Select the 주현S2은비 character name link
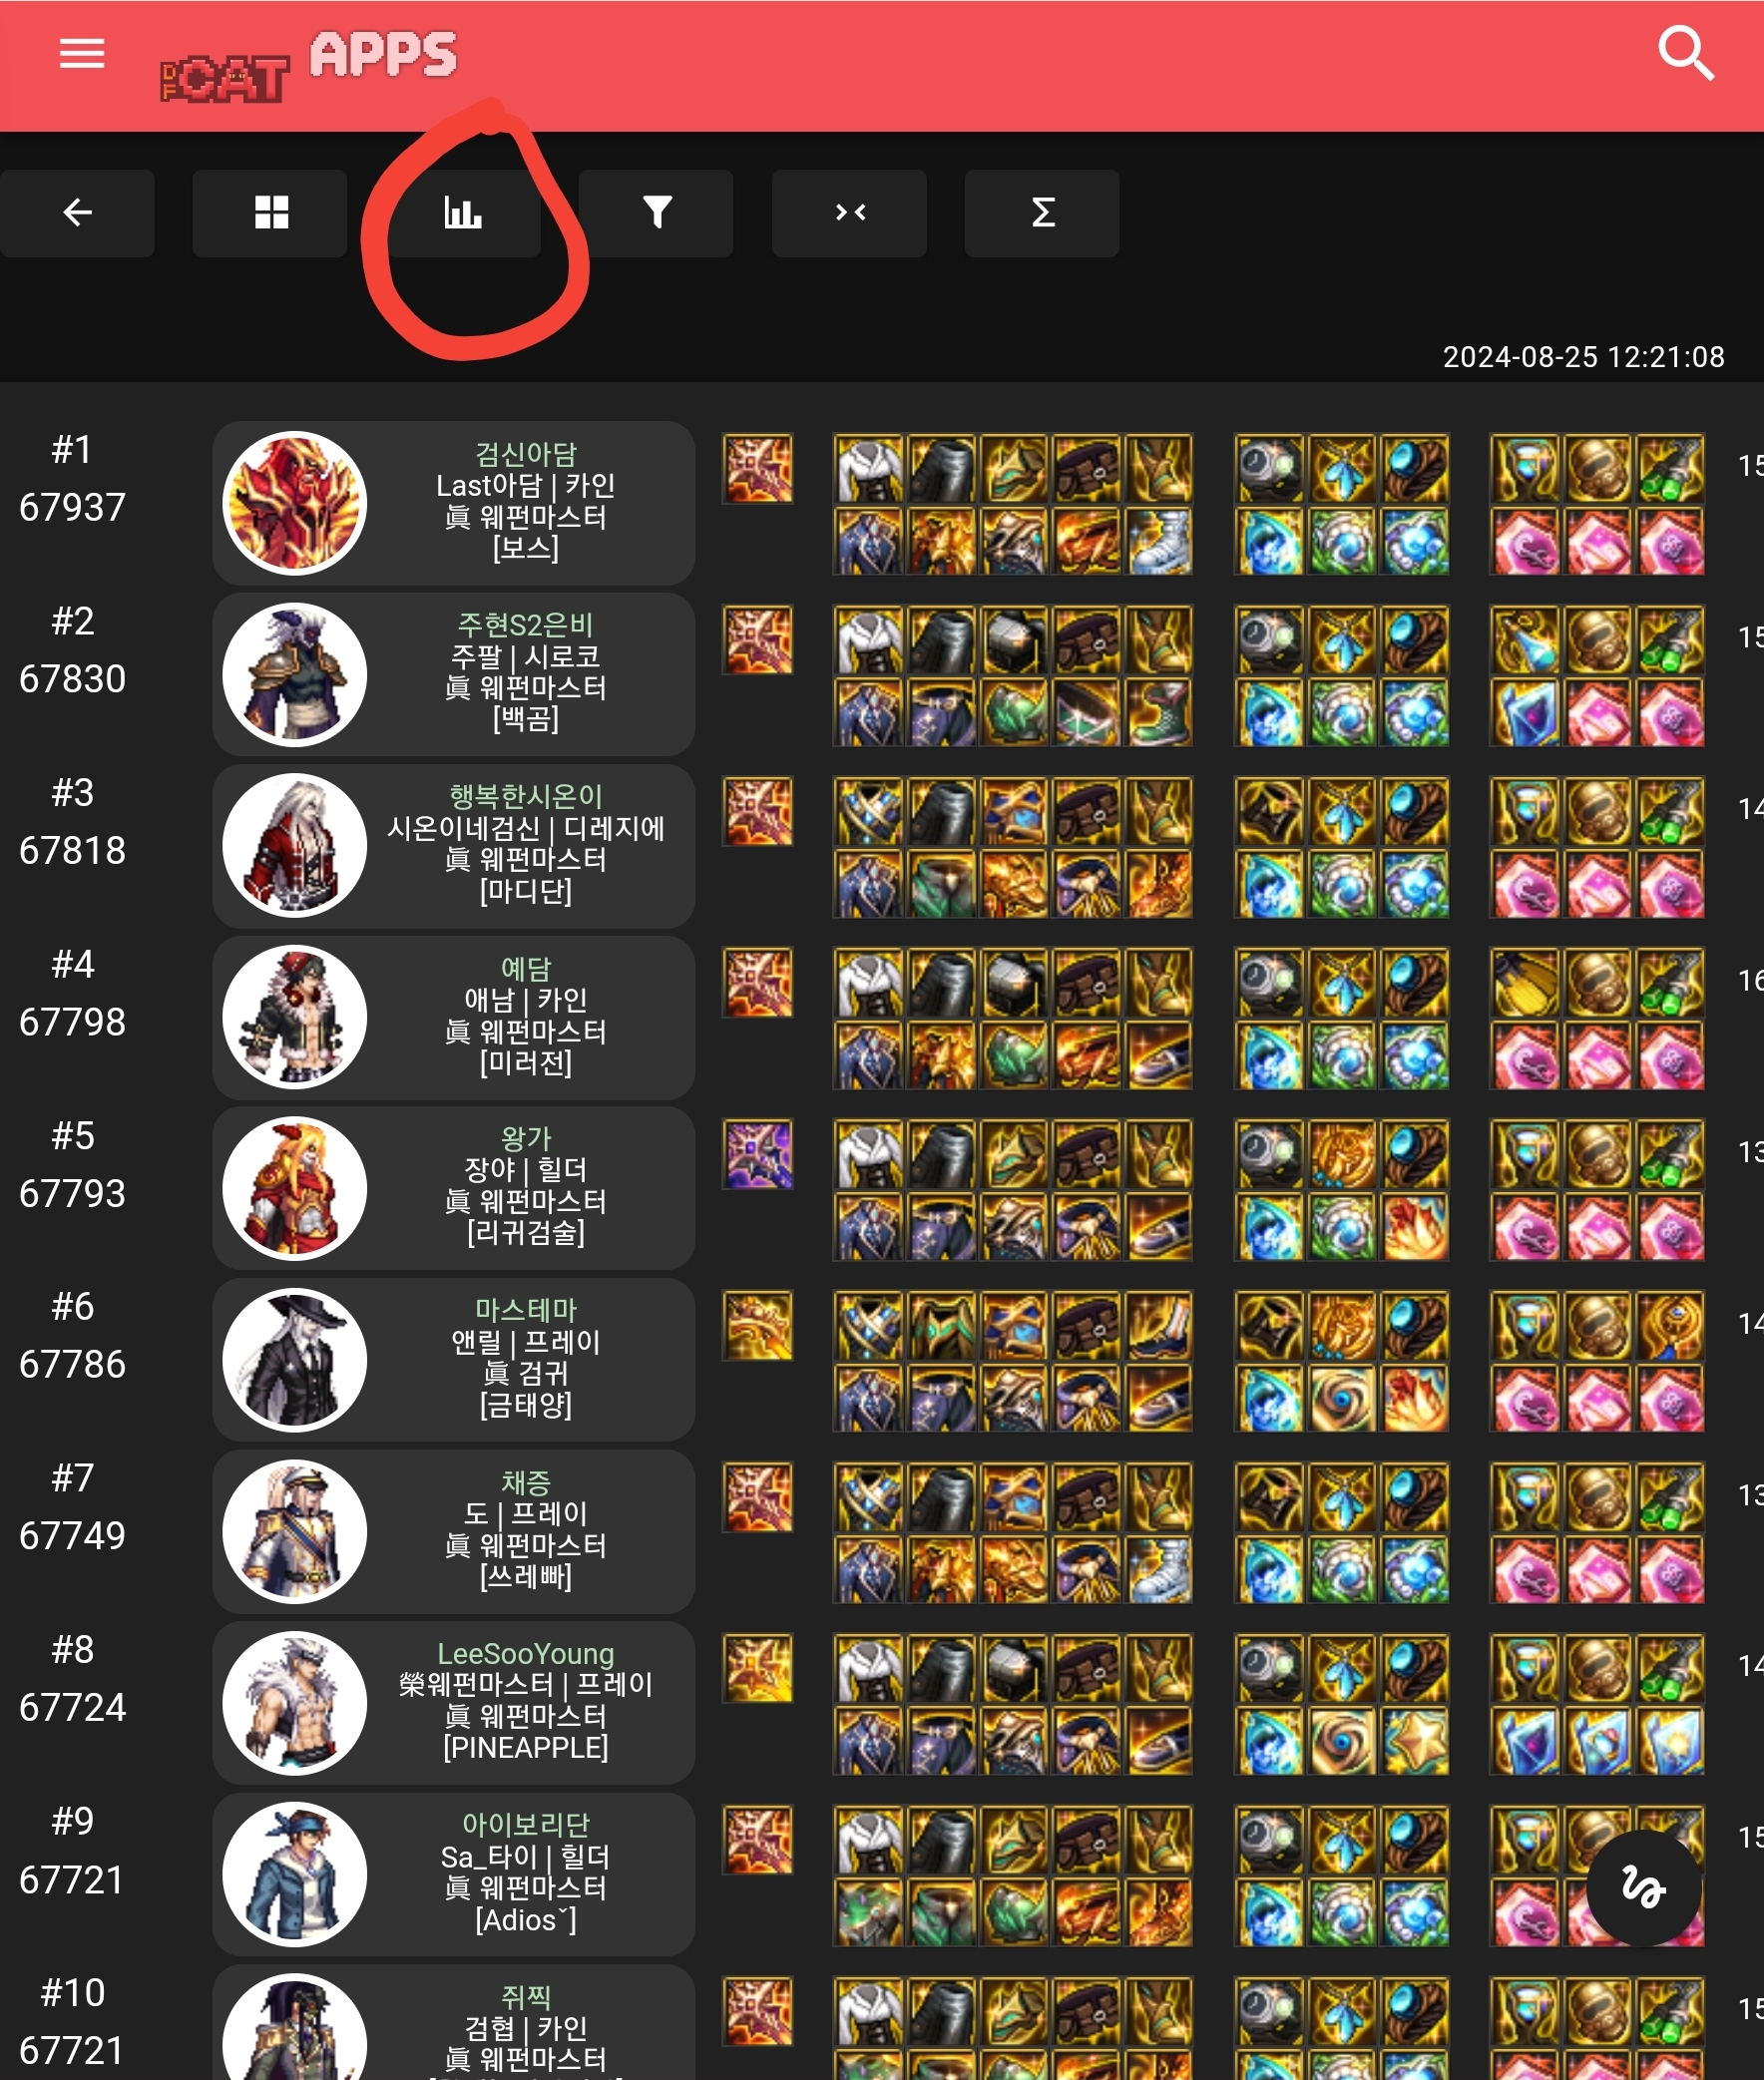 click(526, 625)
